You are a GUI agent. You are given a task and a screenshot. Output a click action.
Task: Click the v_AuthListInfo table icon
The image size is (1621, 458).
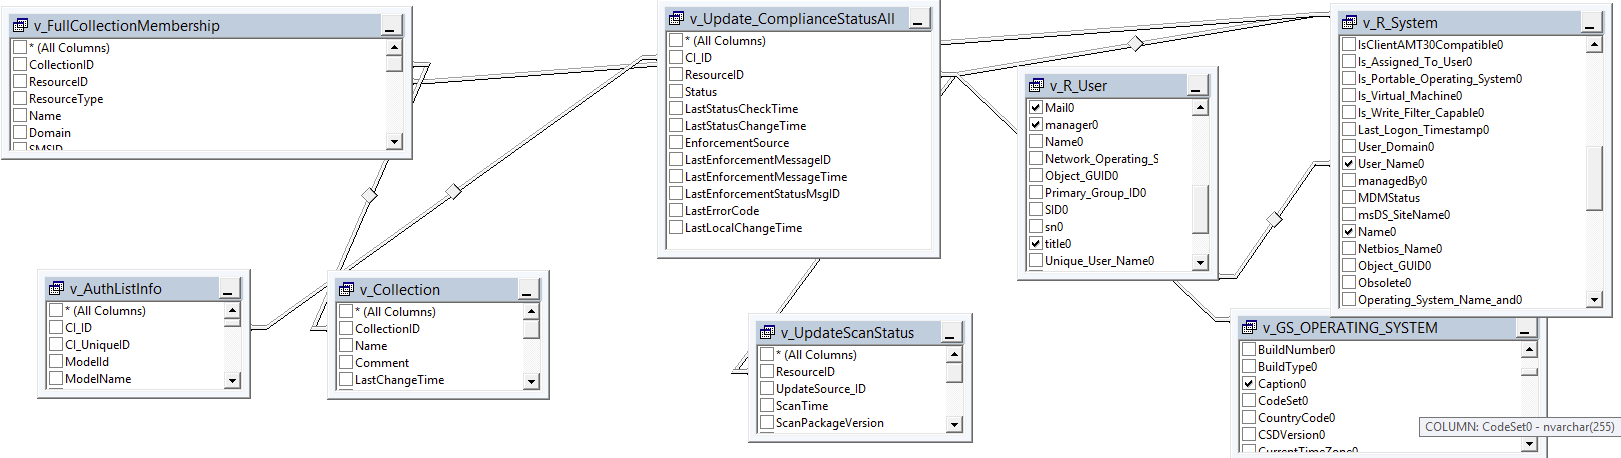tap(56, 289)
